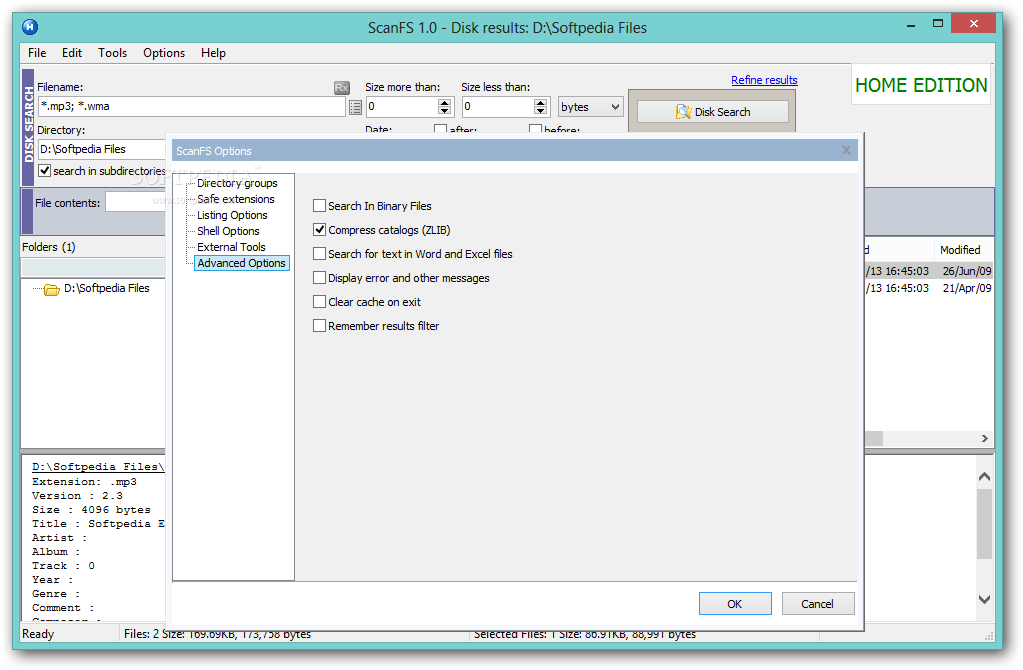Tick the Date before checkbox
This screenshot has height=670, width=1023.
(536, 129)
